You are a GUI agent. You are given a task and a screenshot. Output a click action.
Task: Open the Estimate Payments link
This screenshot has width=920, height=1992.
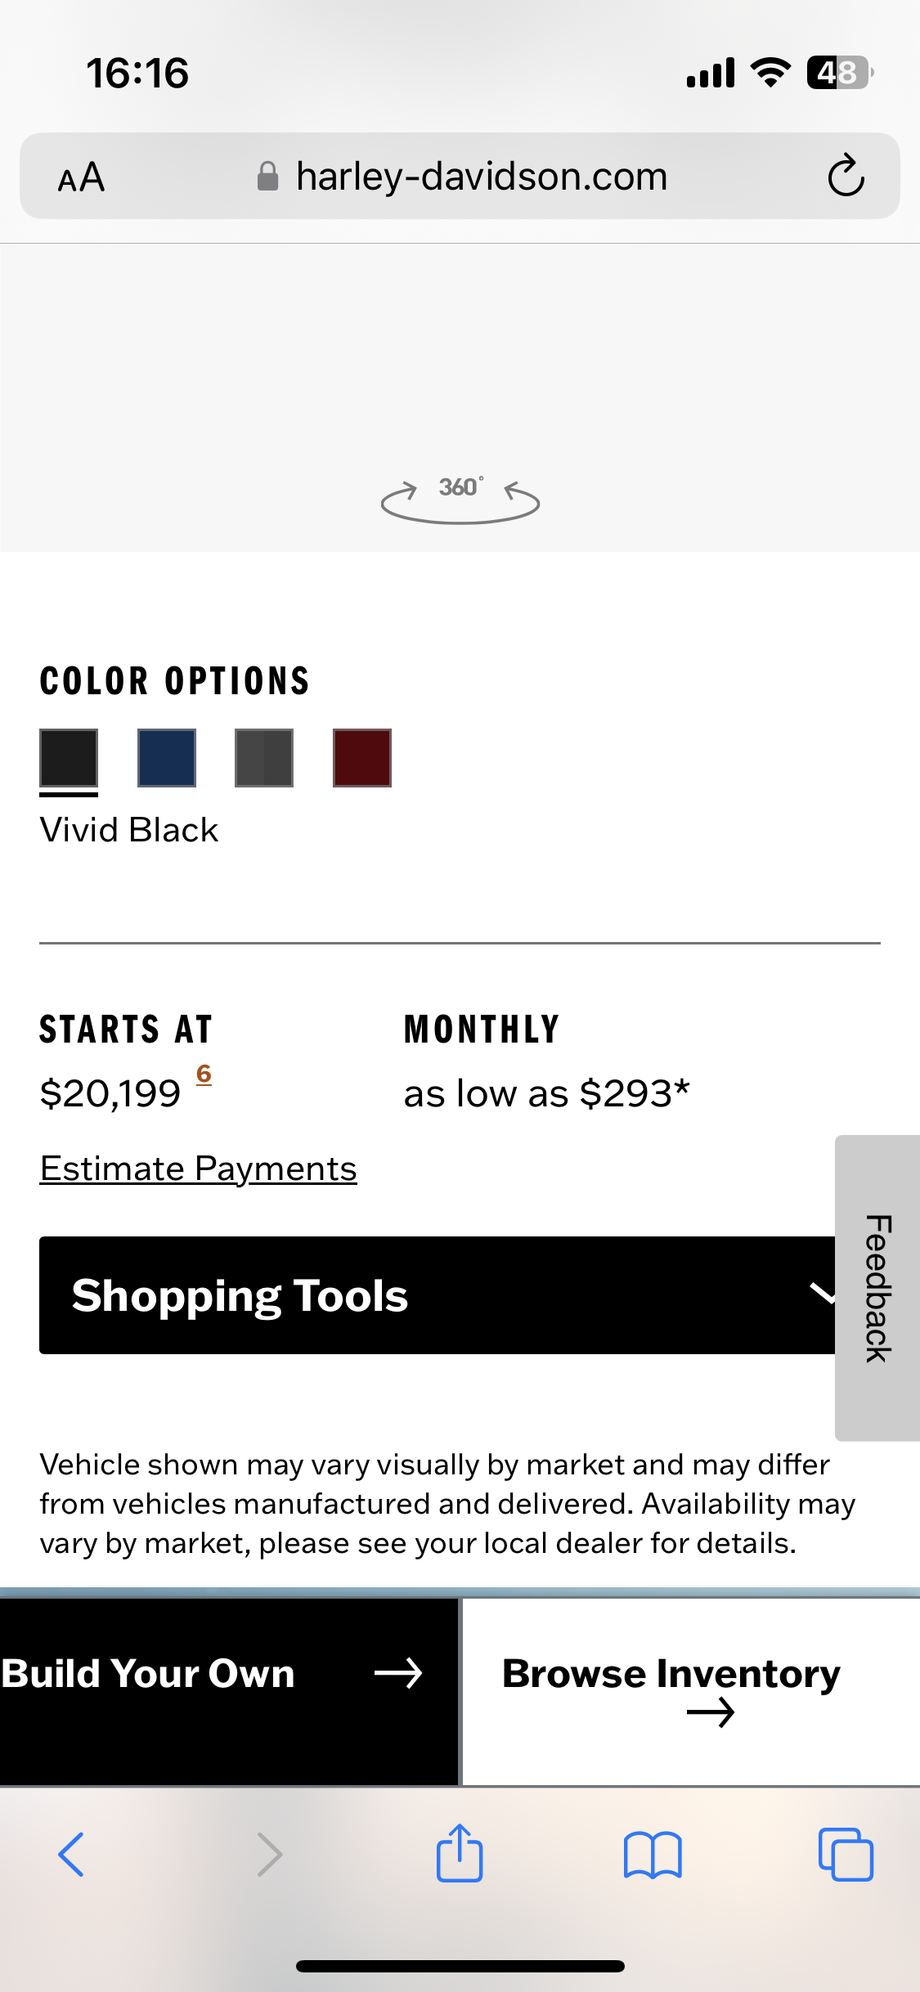tap(198, 1168)
